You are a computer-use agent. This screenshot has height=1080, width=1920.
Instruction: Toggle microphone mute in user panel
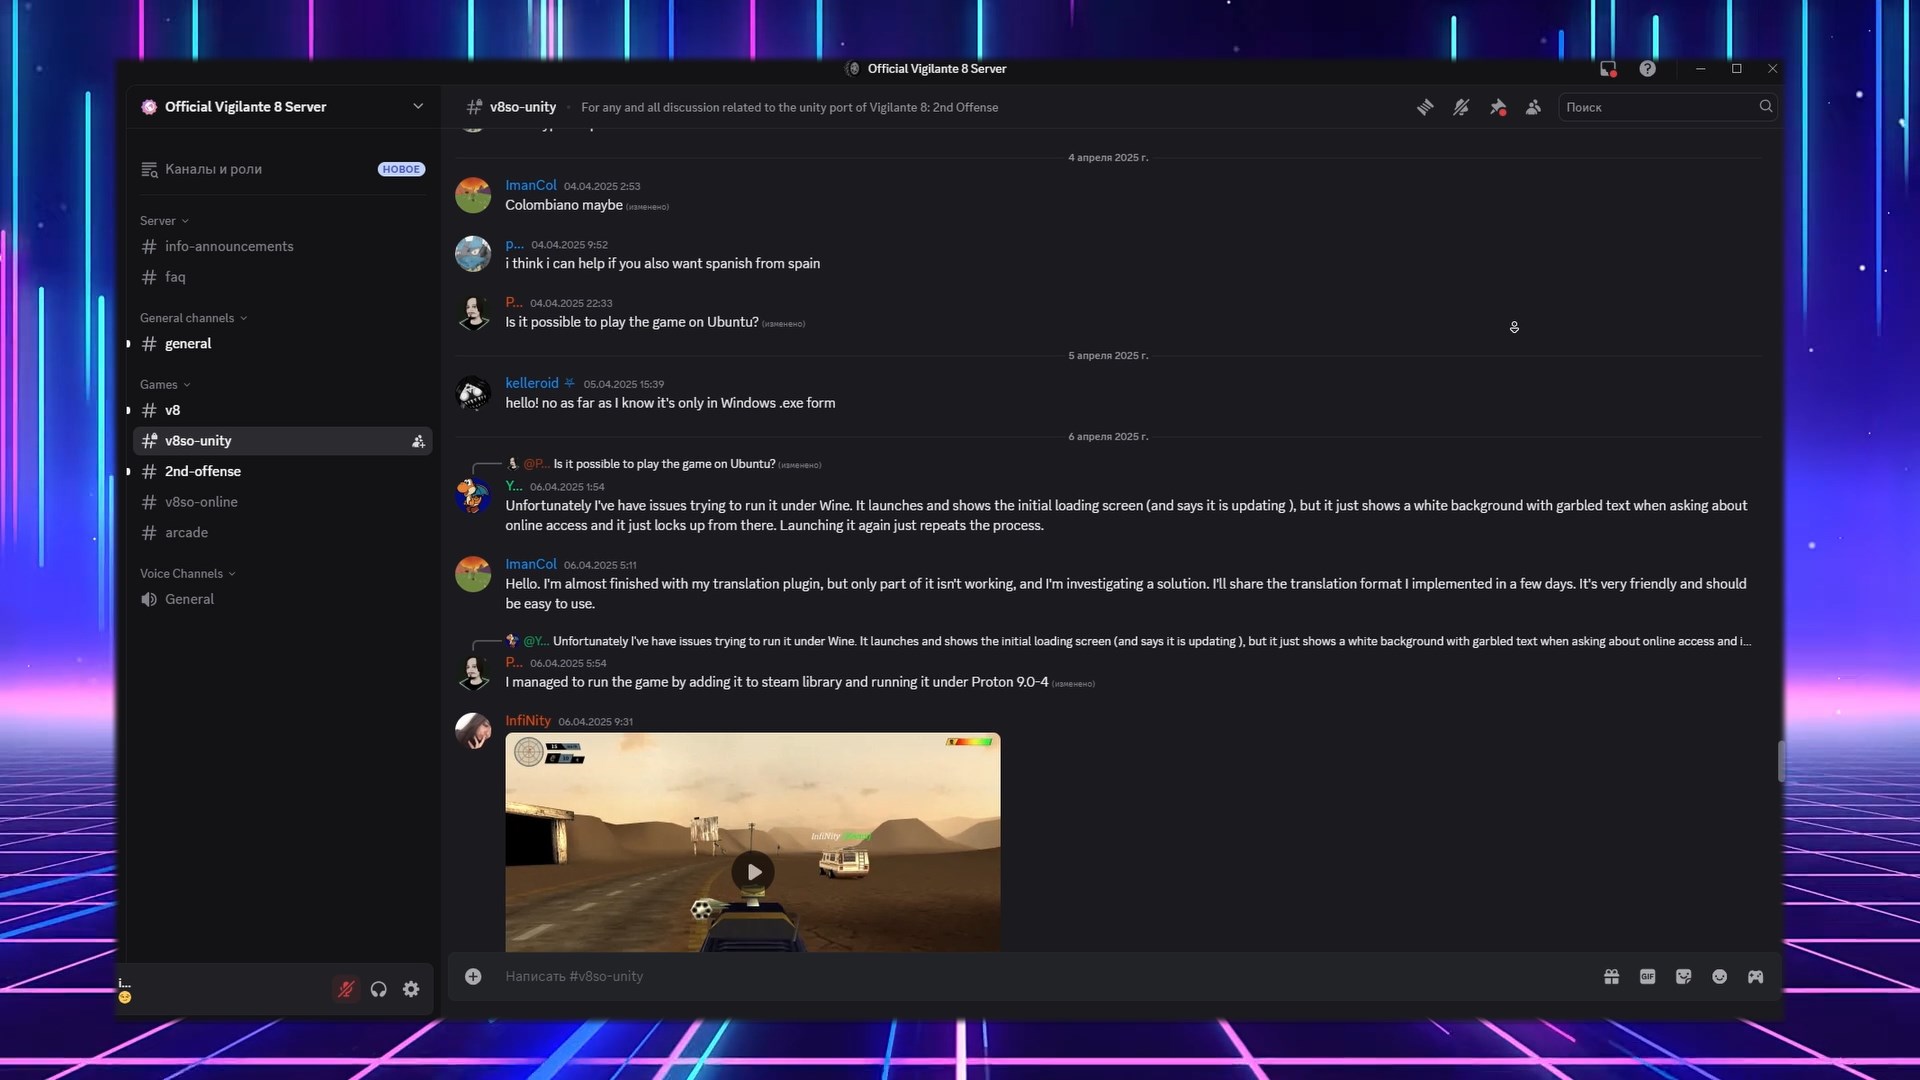coord(346,989)
